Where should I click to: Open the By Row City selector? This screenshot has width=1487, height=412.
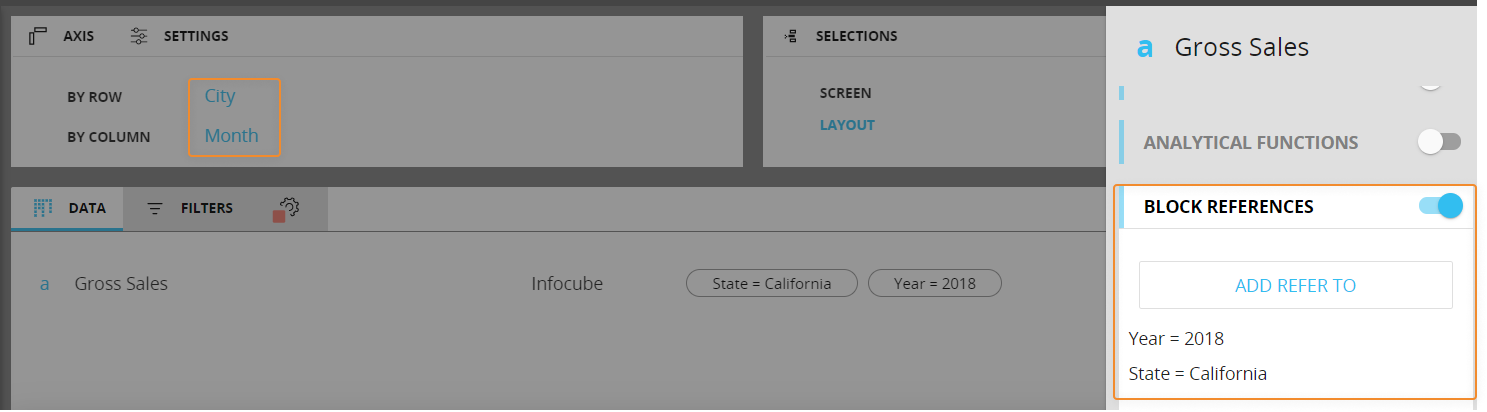click(x=220, y=96)
